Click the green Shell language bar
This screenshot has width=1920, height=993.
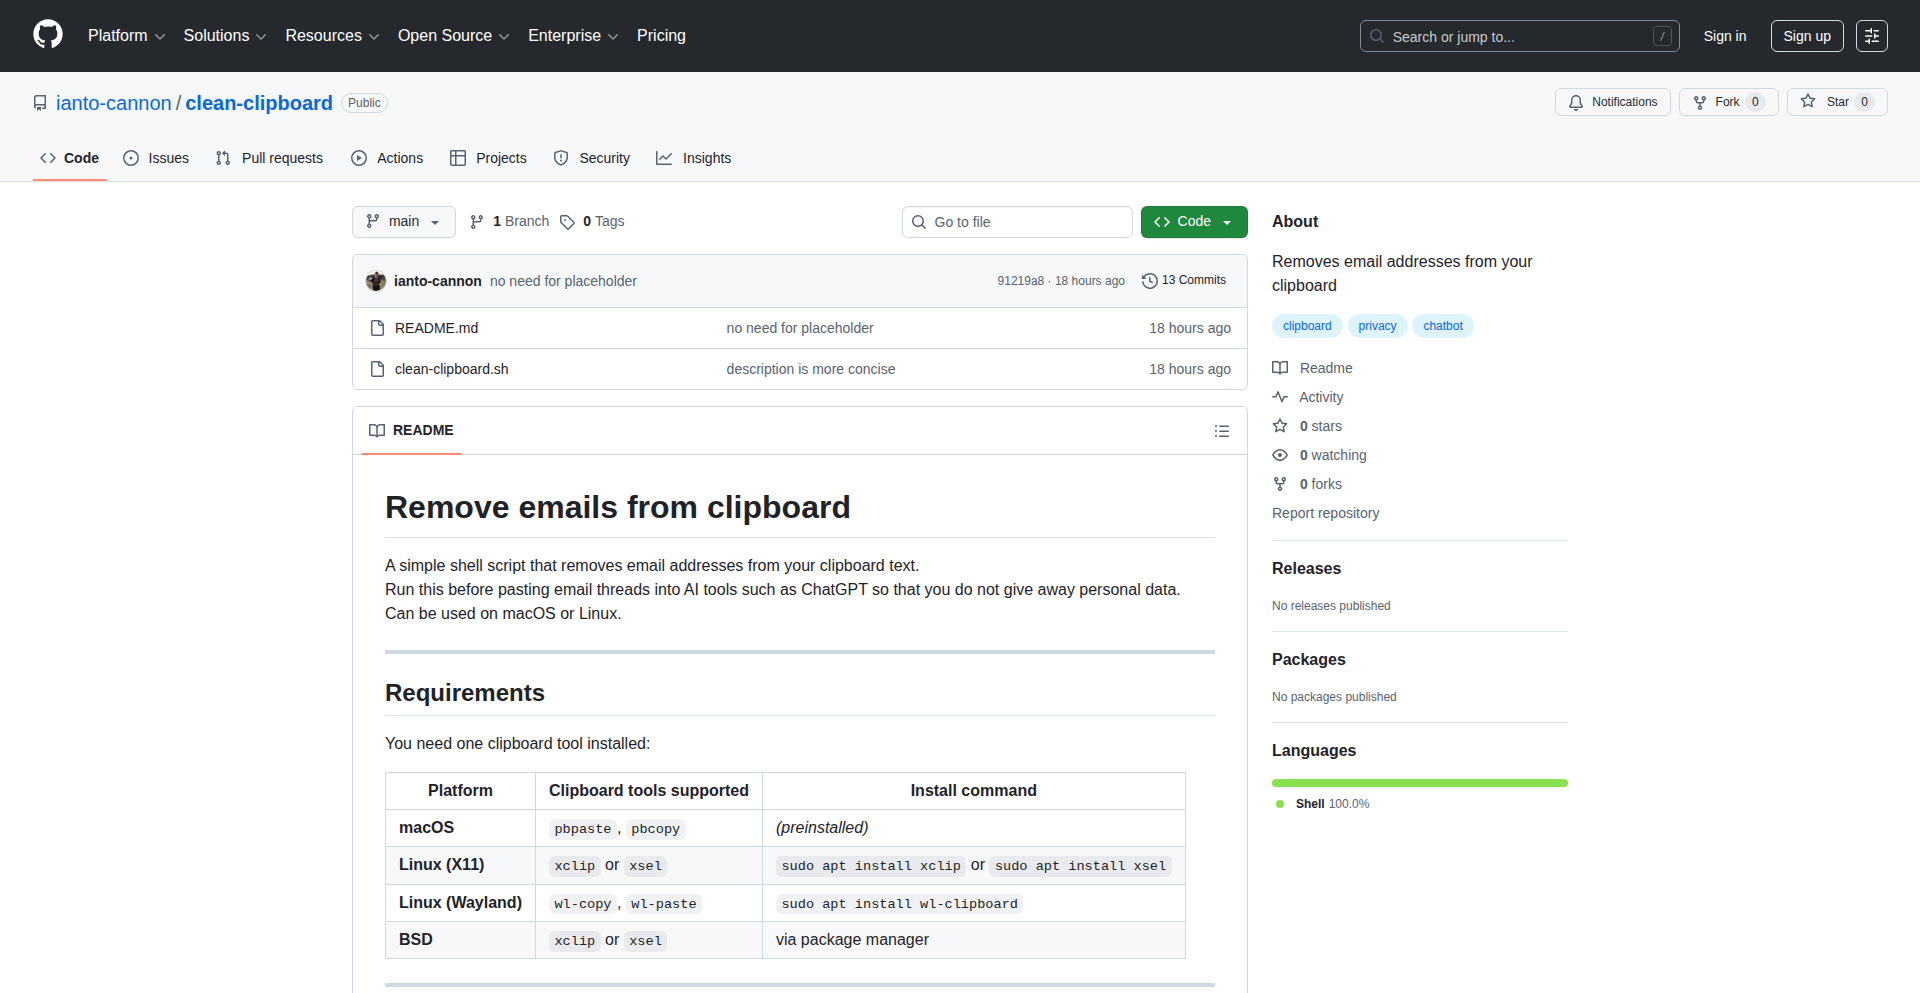click(x=1419, y=783)
